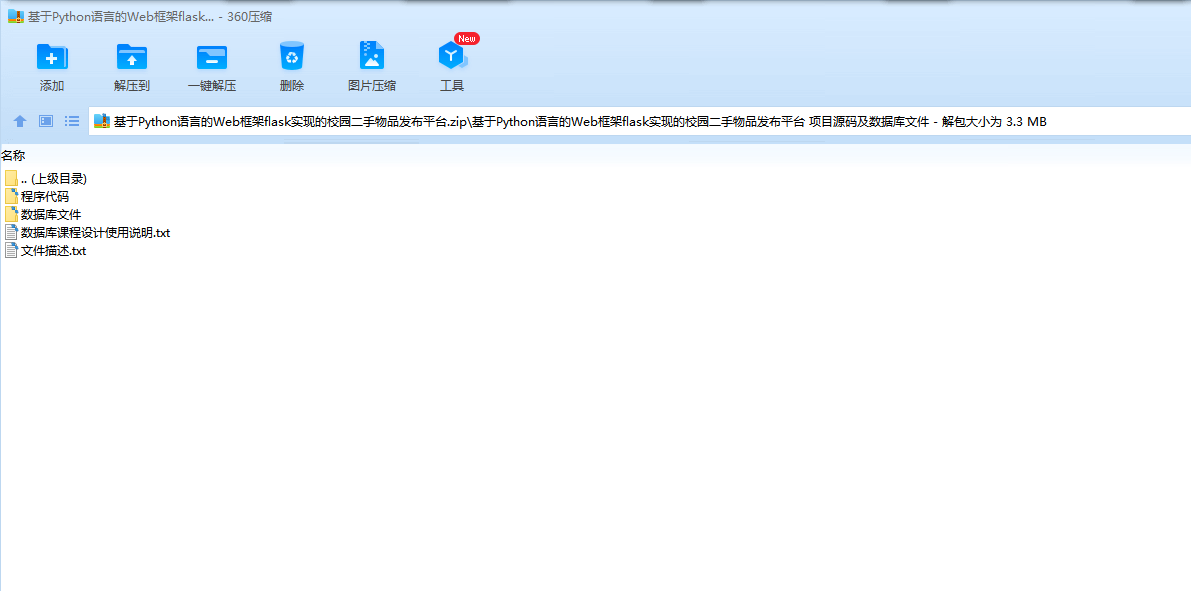Go up one level with up arrow
Screen dimensions: 1191x591
point(21,121)
